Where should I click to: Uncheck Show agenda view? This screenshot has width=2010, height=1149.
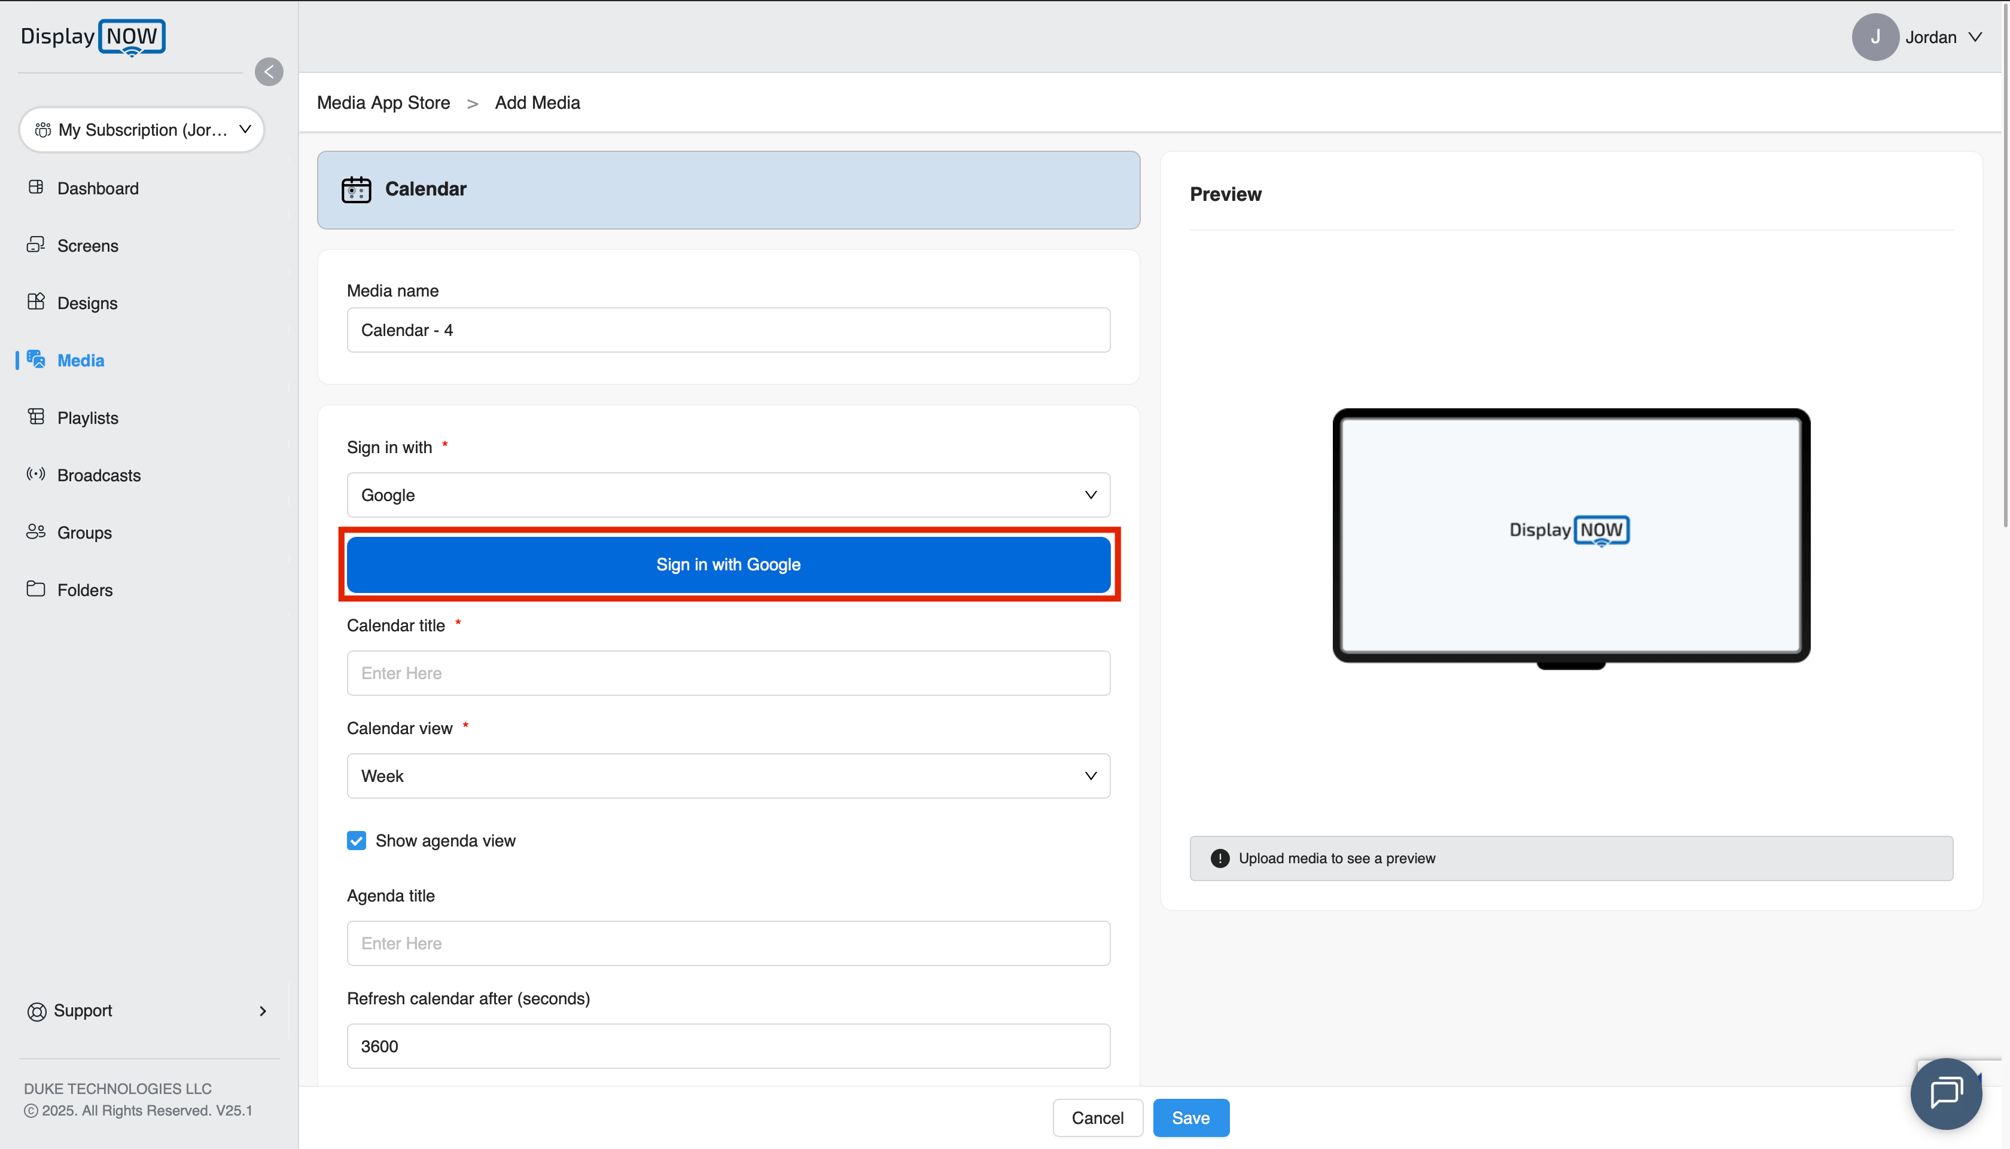pyautogui.click(x=356, y=840)
